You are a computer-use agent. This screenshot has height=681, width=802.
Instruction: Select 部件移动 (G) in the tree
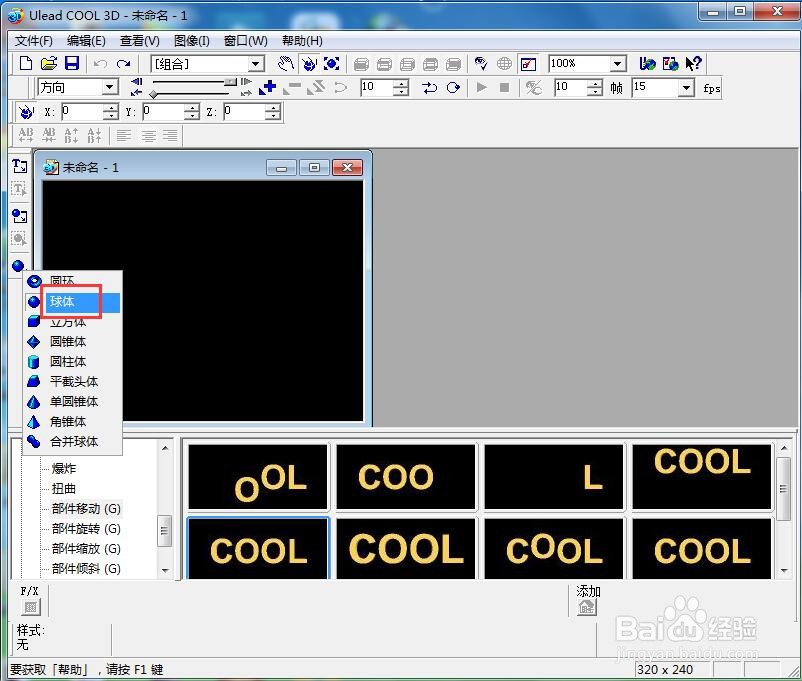[x=86, y=509]
